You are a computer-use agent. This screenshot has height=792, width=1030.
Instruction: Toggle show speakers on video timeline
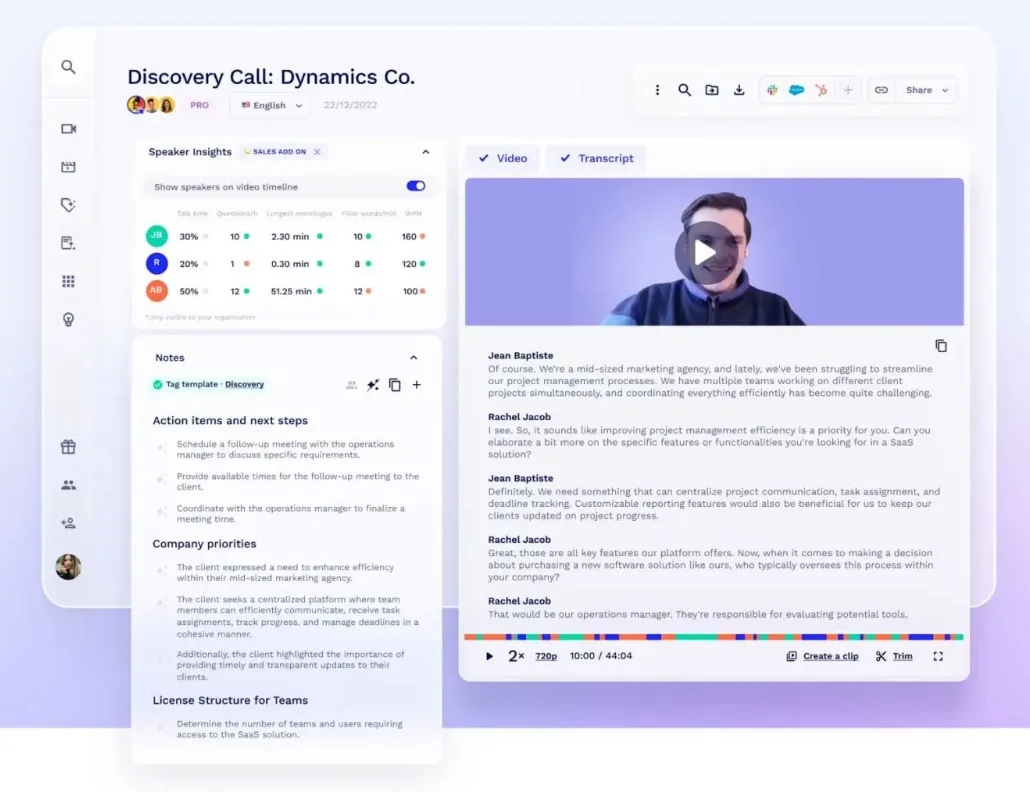click(416, 186)
